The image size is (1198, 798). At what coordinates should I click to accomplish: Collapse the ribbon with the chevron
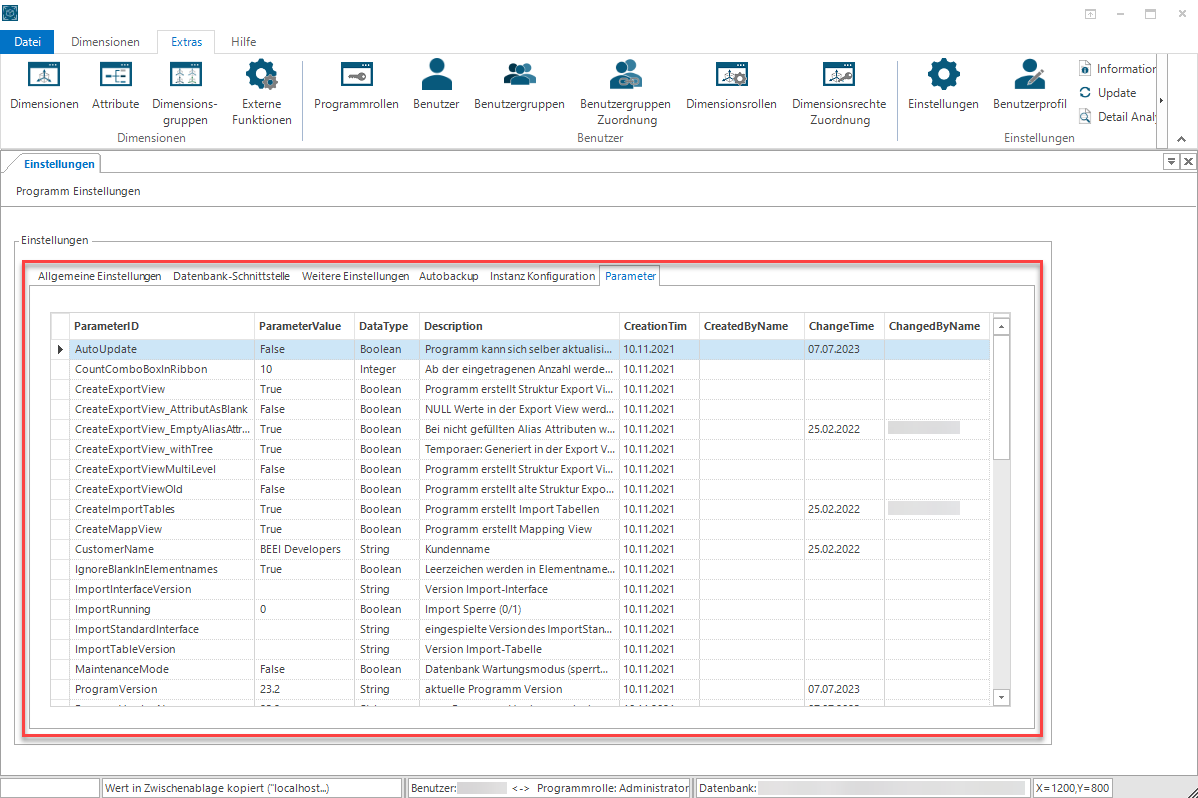tap(1181, 139)
